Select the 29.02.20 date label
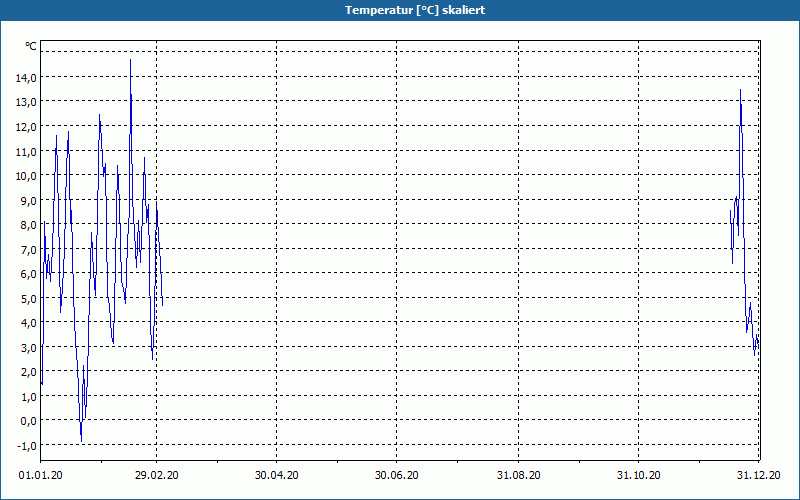 159,475
